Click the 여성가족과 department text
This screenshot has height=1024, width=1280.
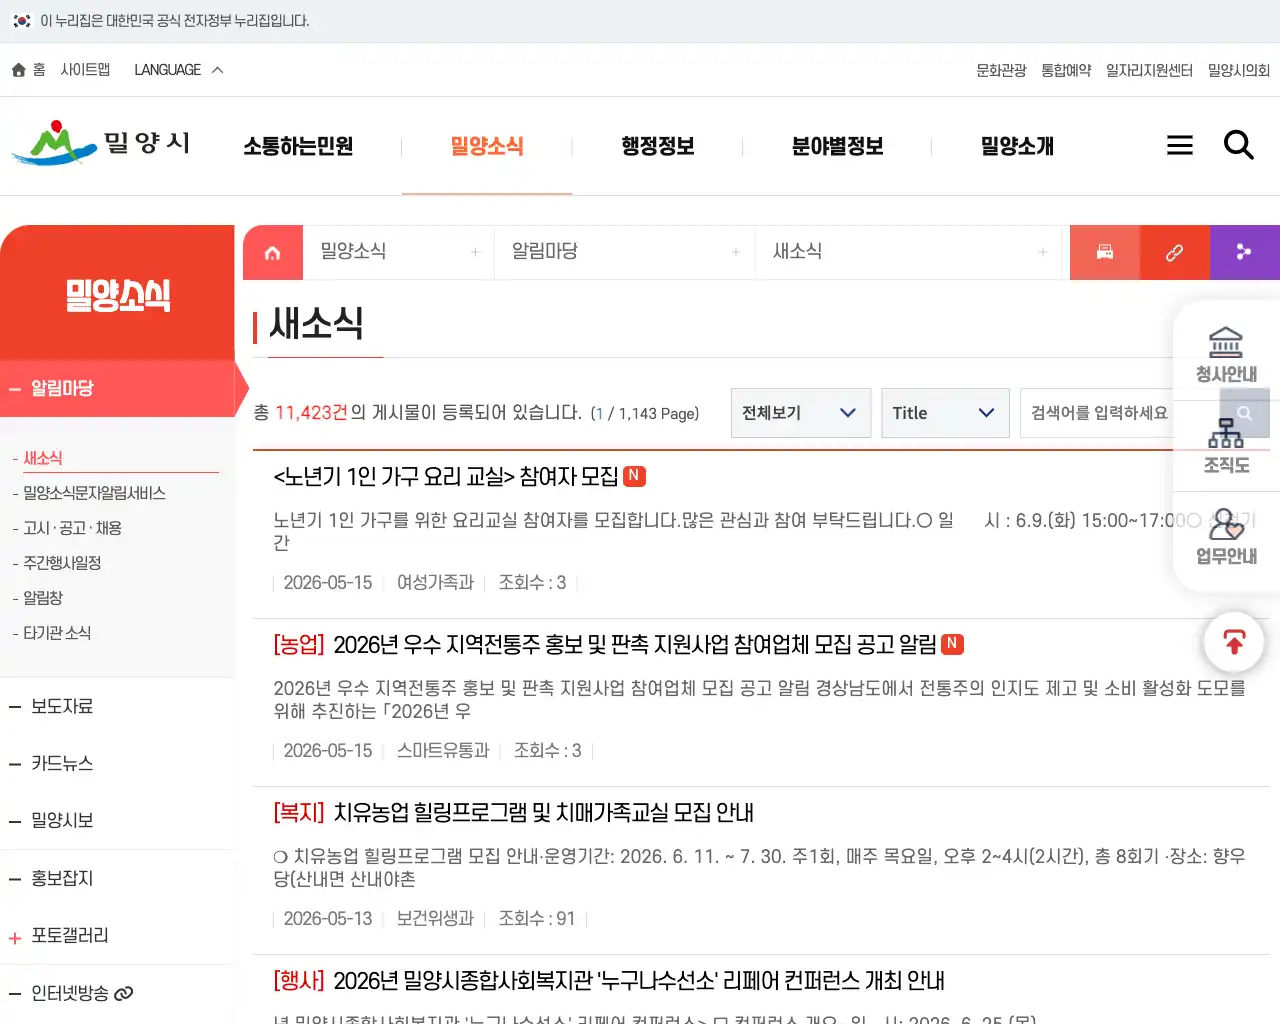tap(435, 582)
